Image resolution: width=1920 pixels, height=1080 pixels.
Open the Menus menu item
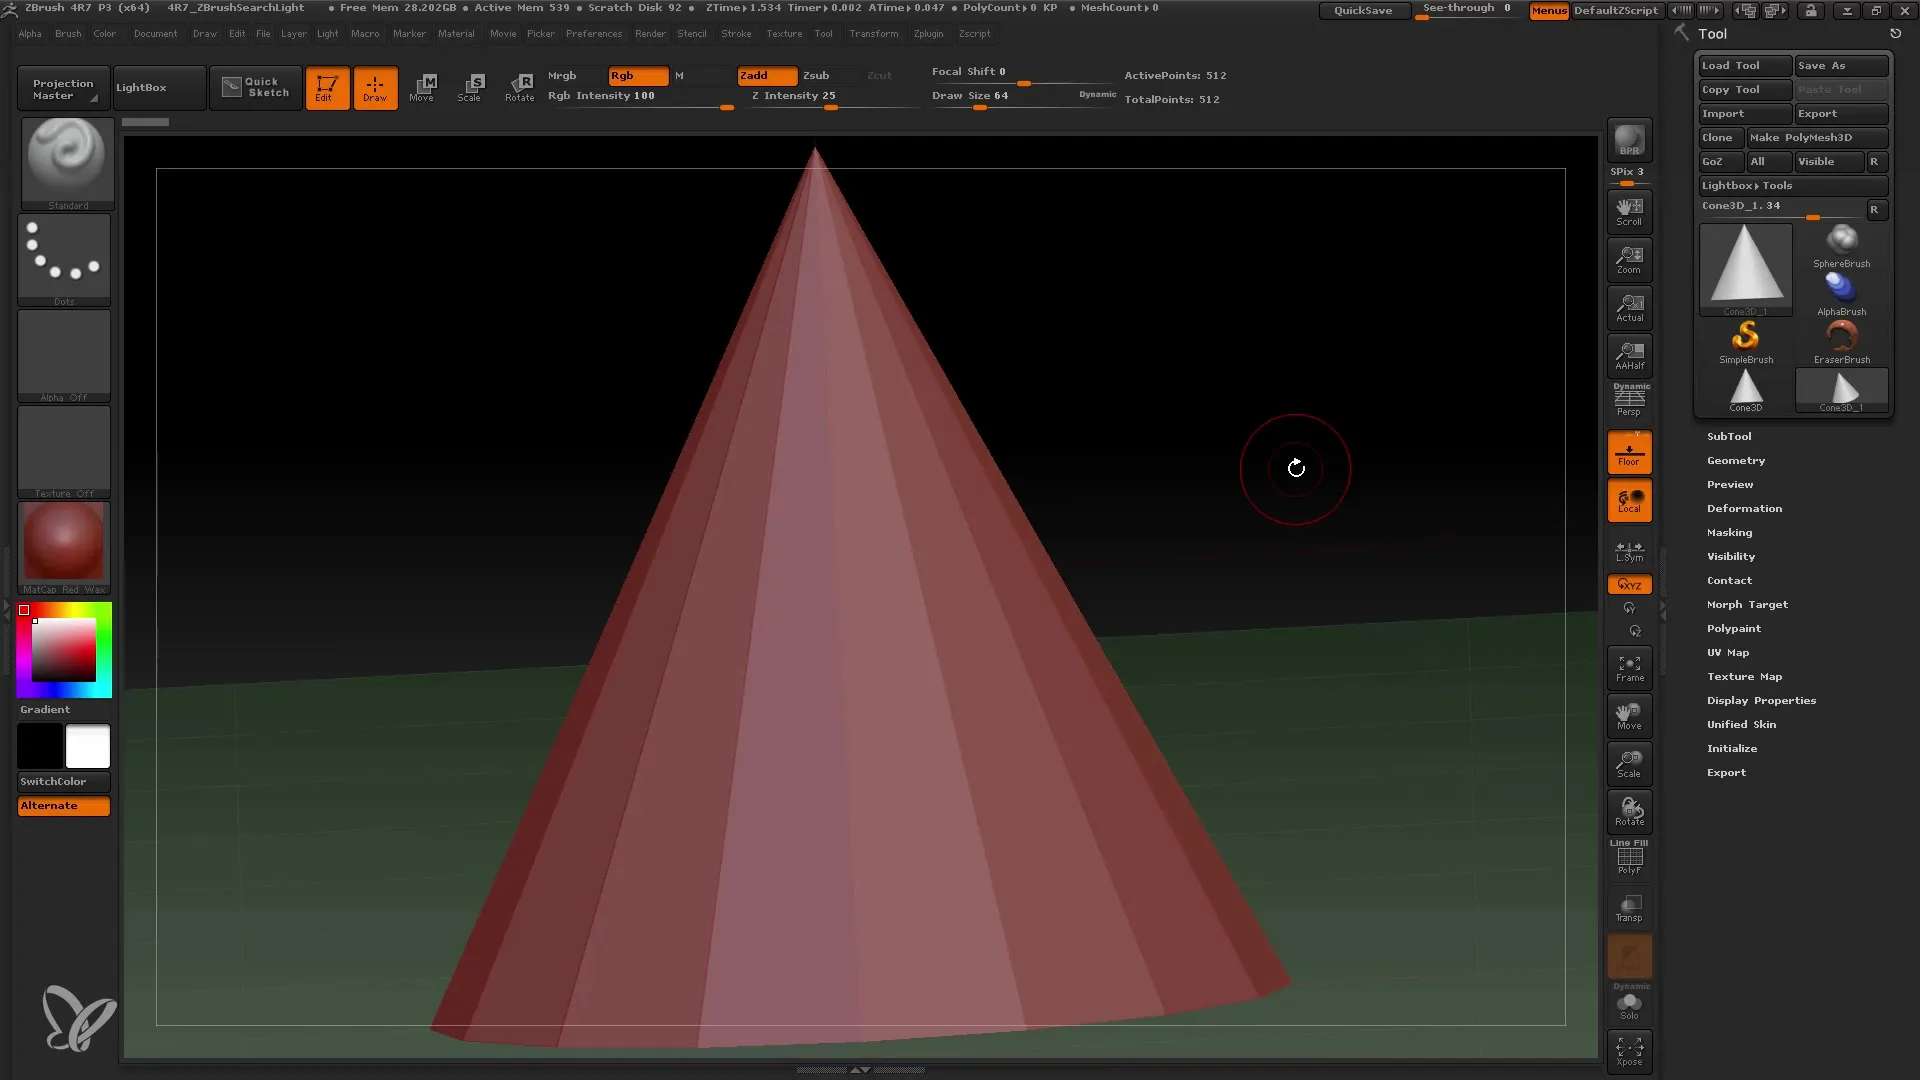pos(1547,9)
